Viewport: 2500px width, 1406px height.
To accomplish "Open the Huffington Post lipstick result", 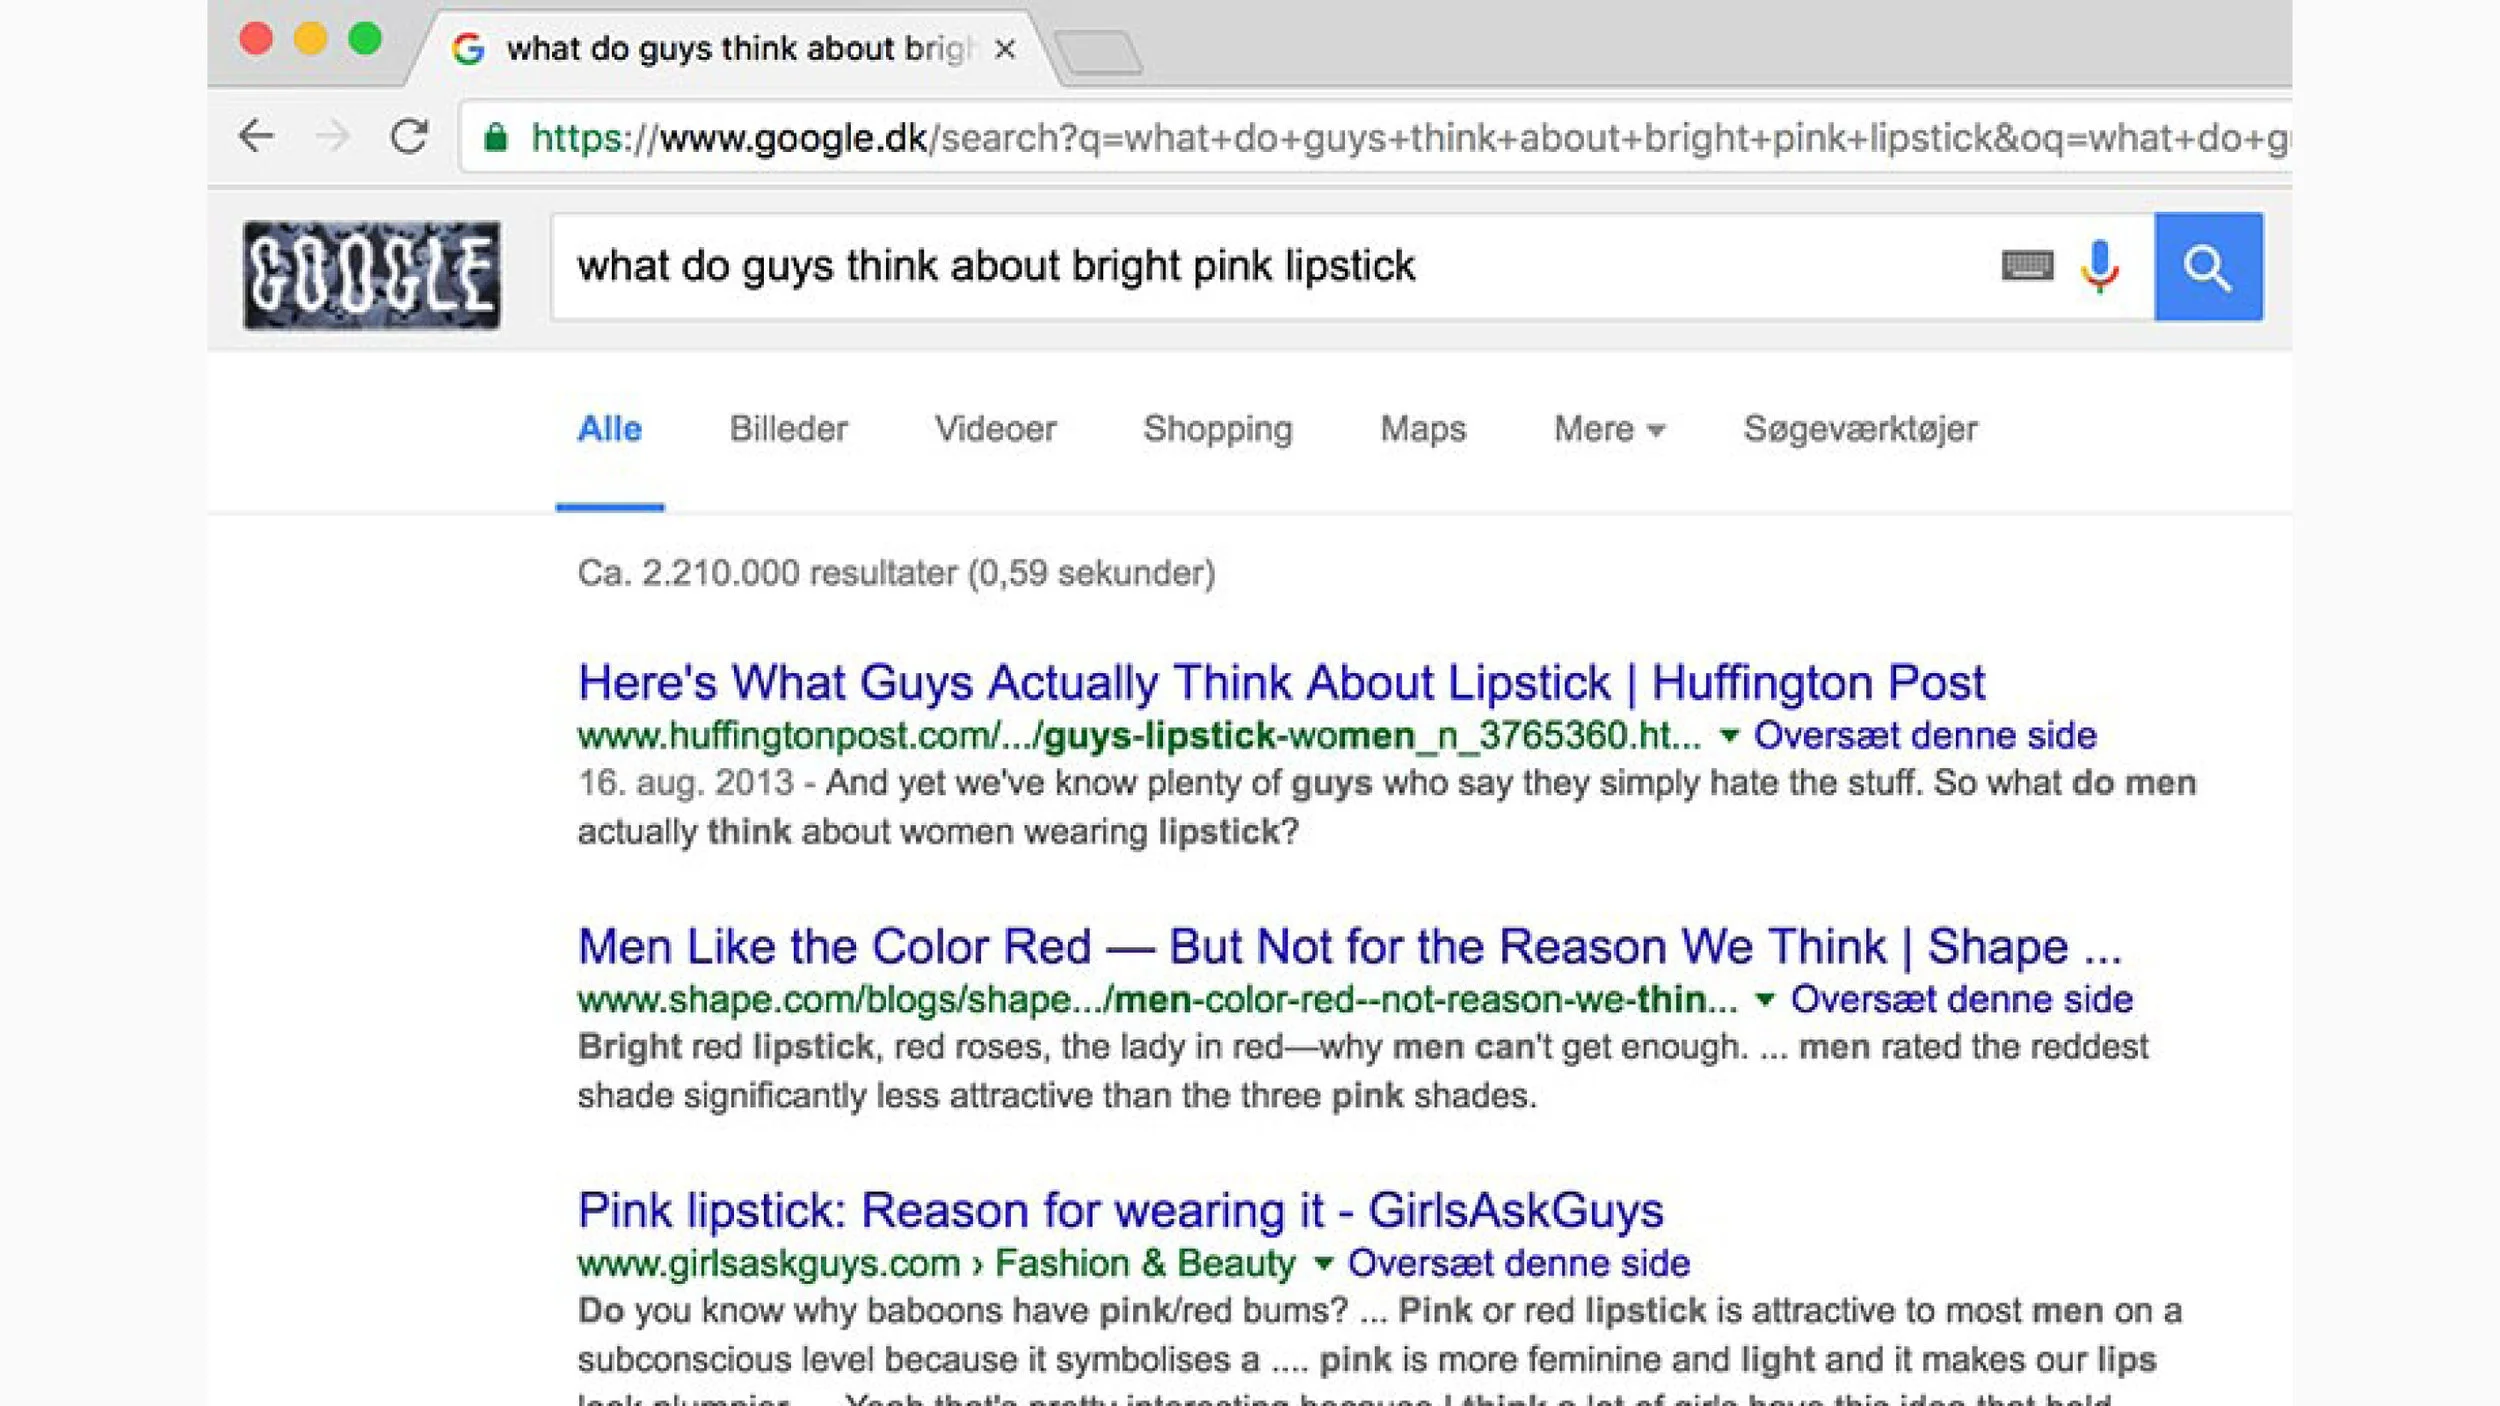I will click(1281, 683).
